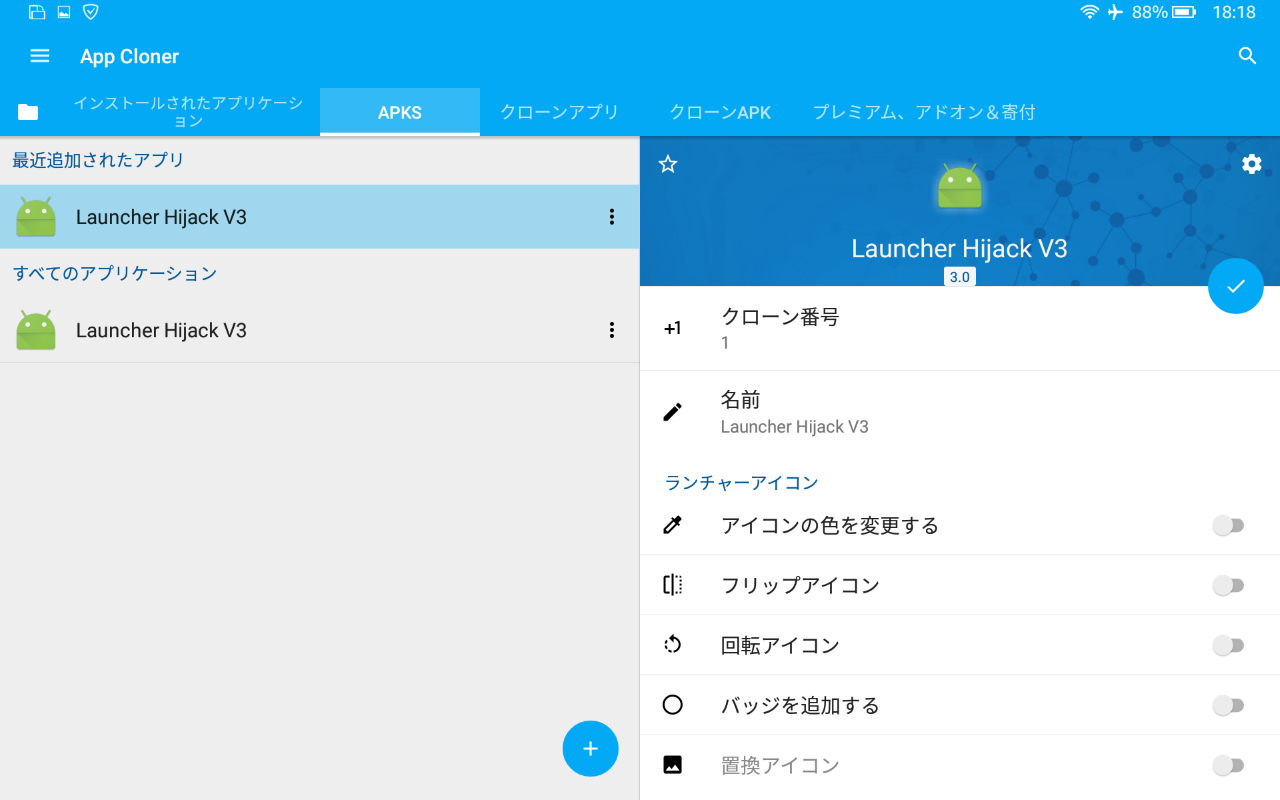Click the pencil icon next to 名前
Screen dimensions: 1280x800
[672, 410]
